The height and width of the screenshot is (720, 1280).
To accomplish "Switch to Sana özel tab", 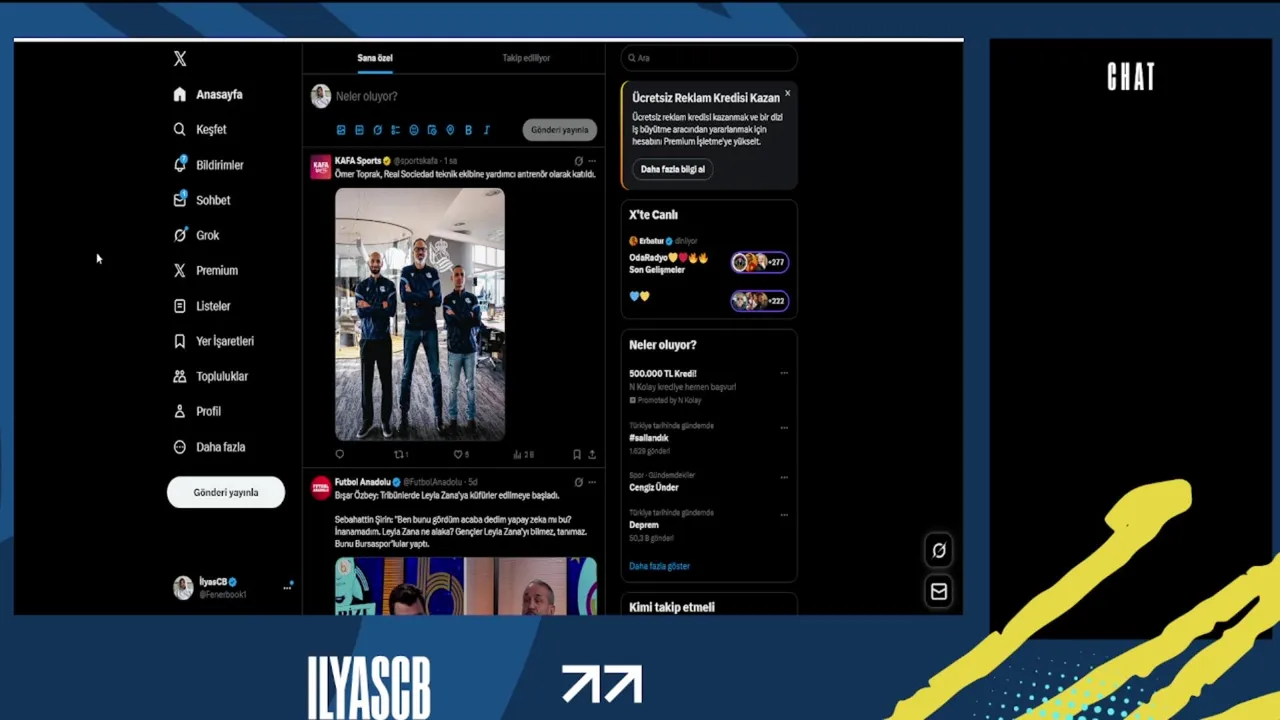I will pyautogui.click(x=375, y=58).
